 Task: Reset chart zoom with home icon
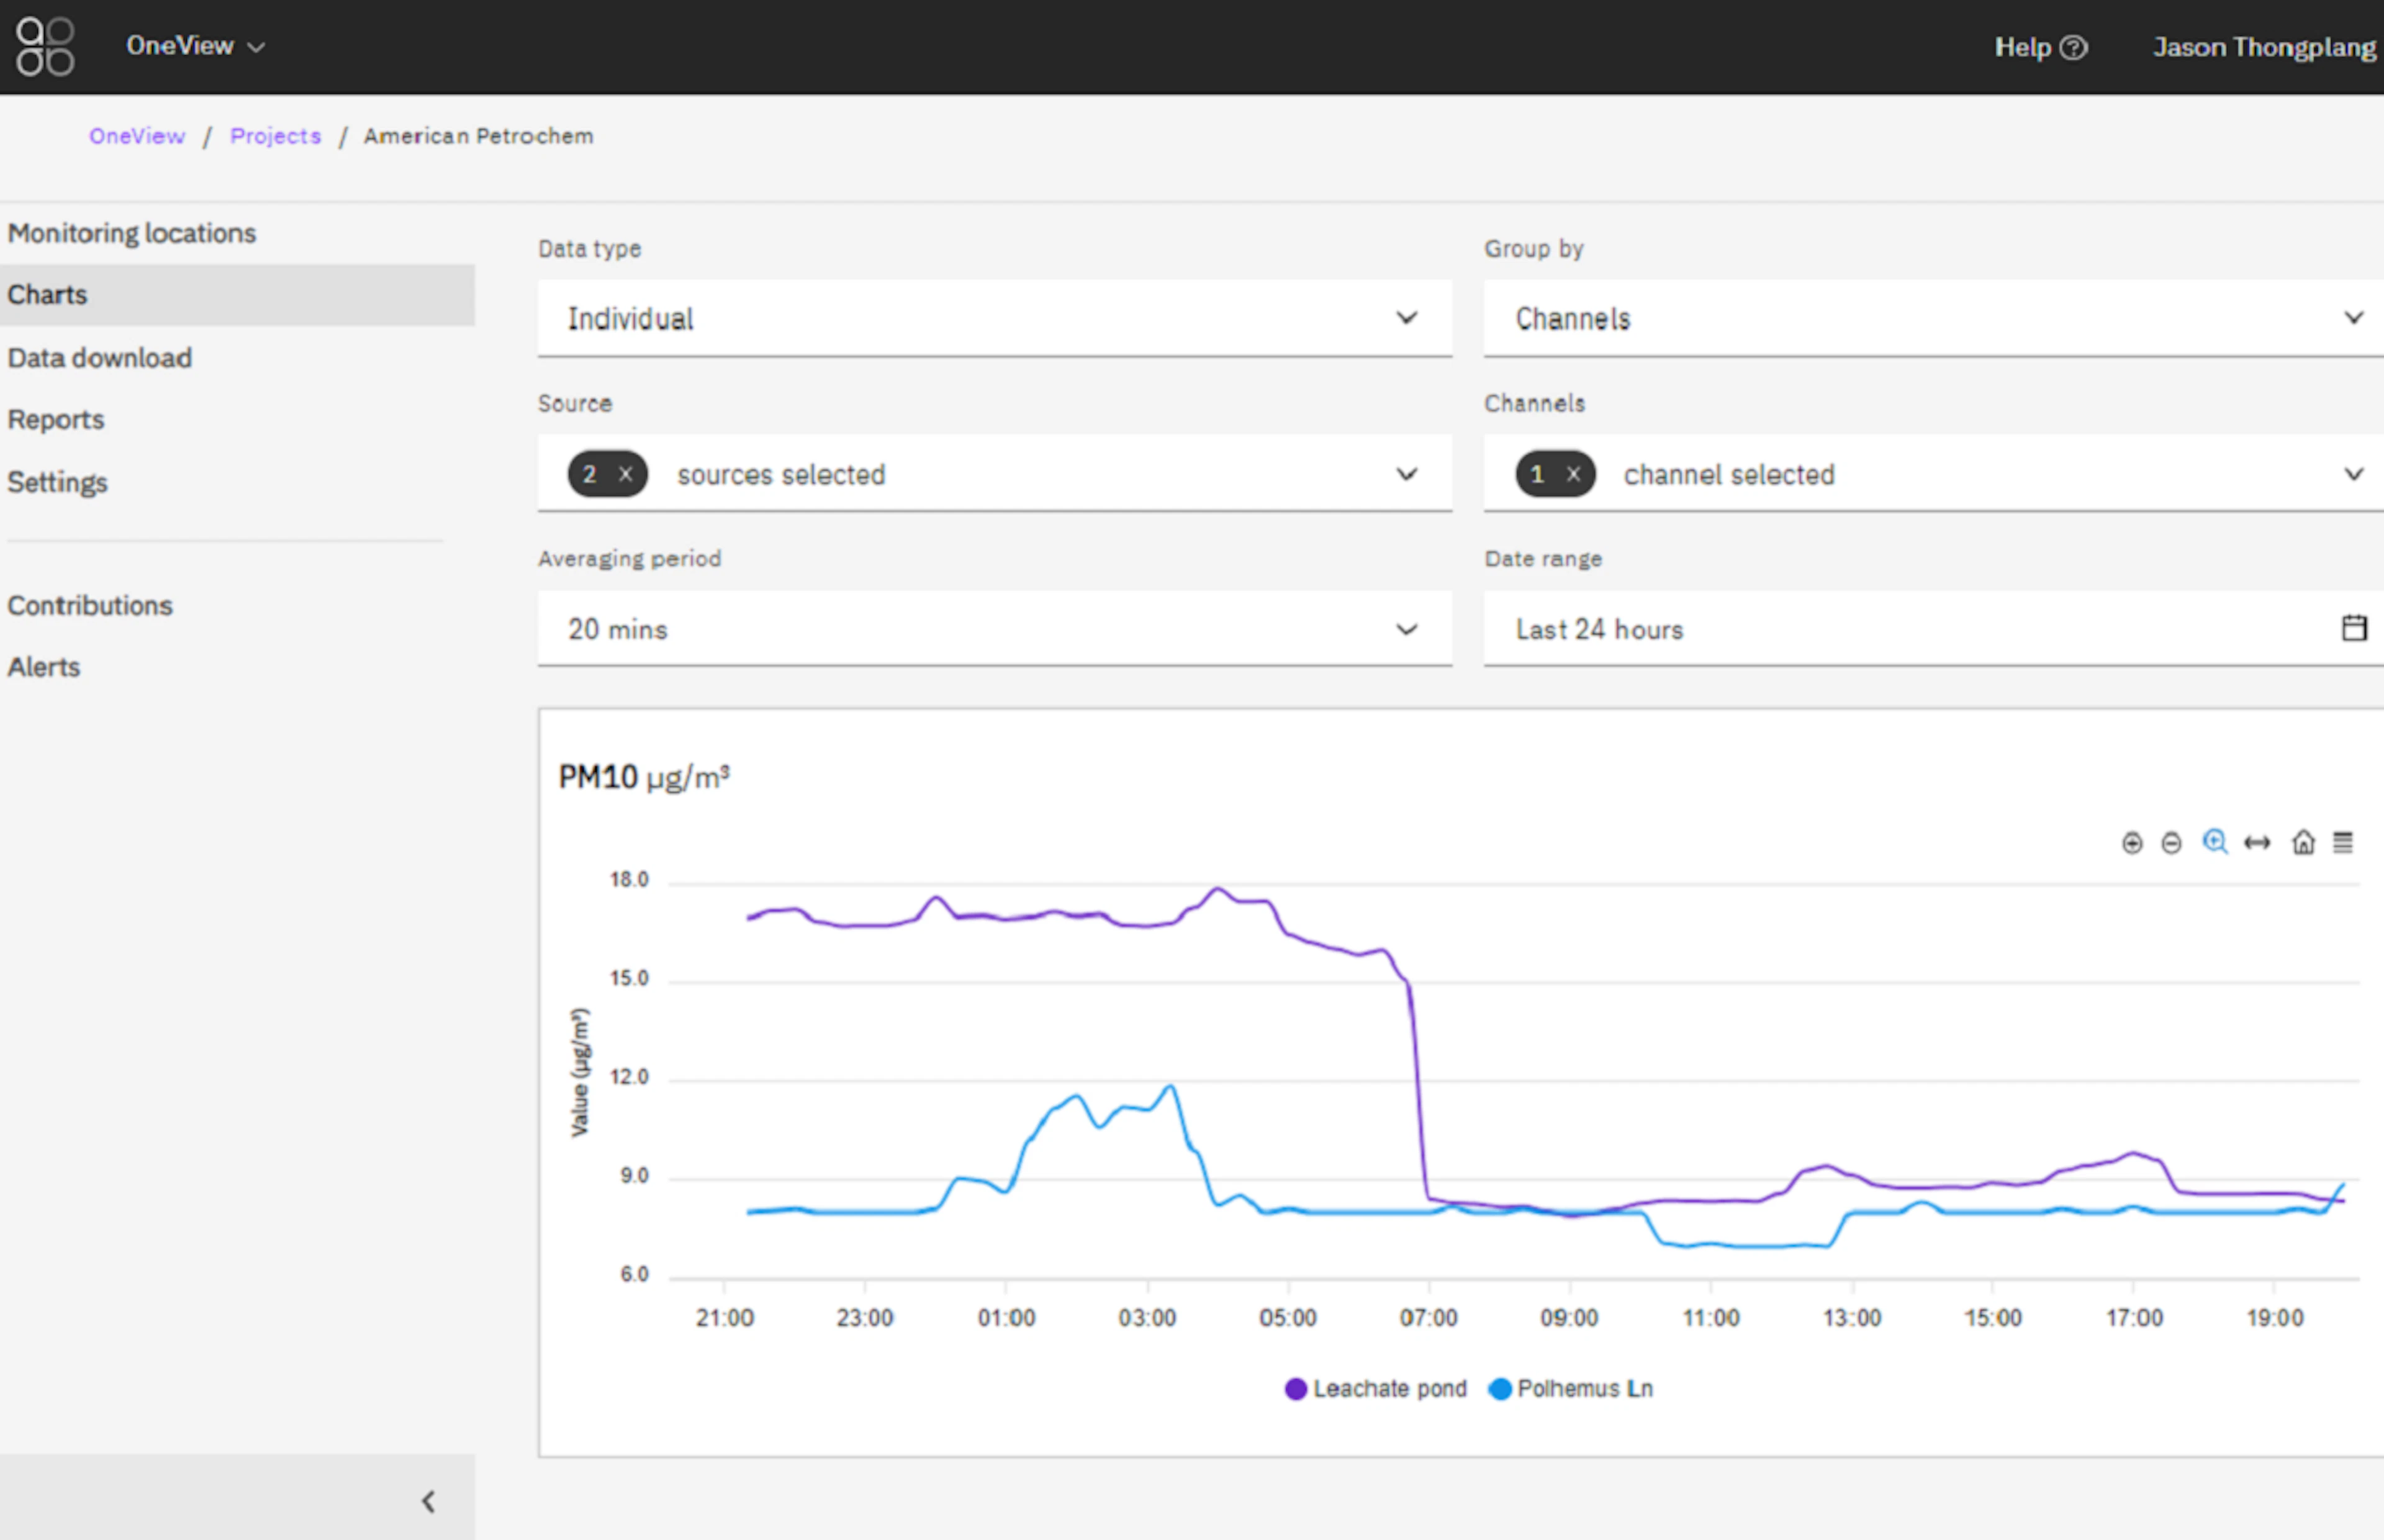point(2303,842)
